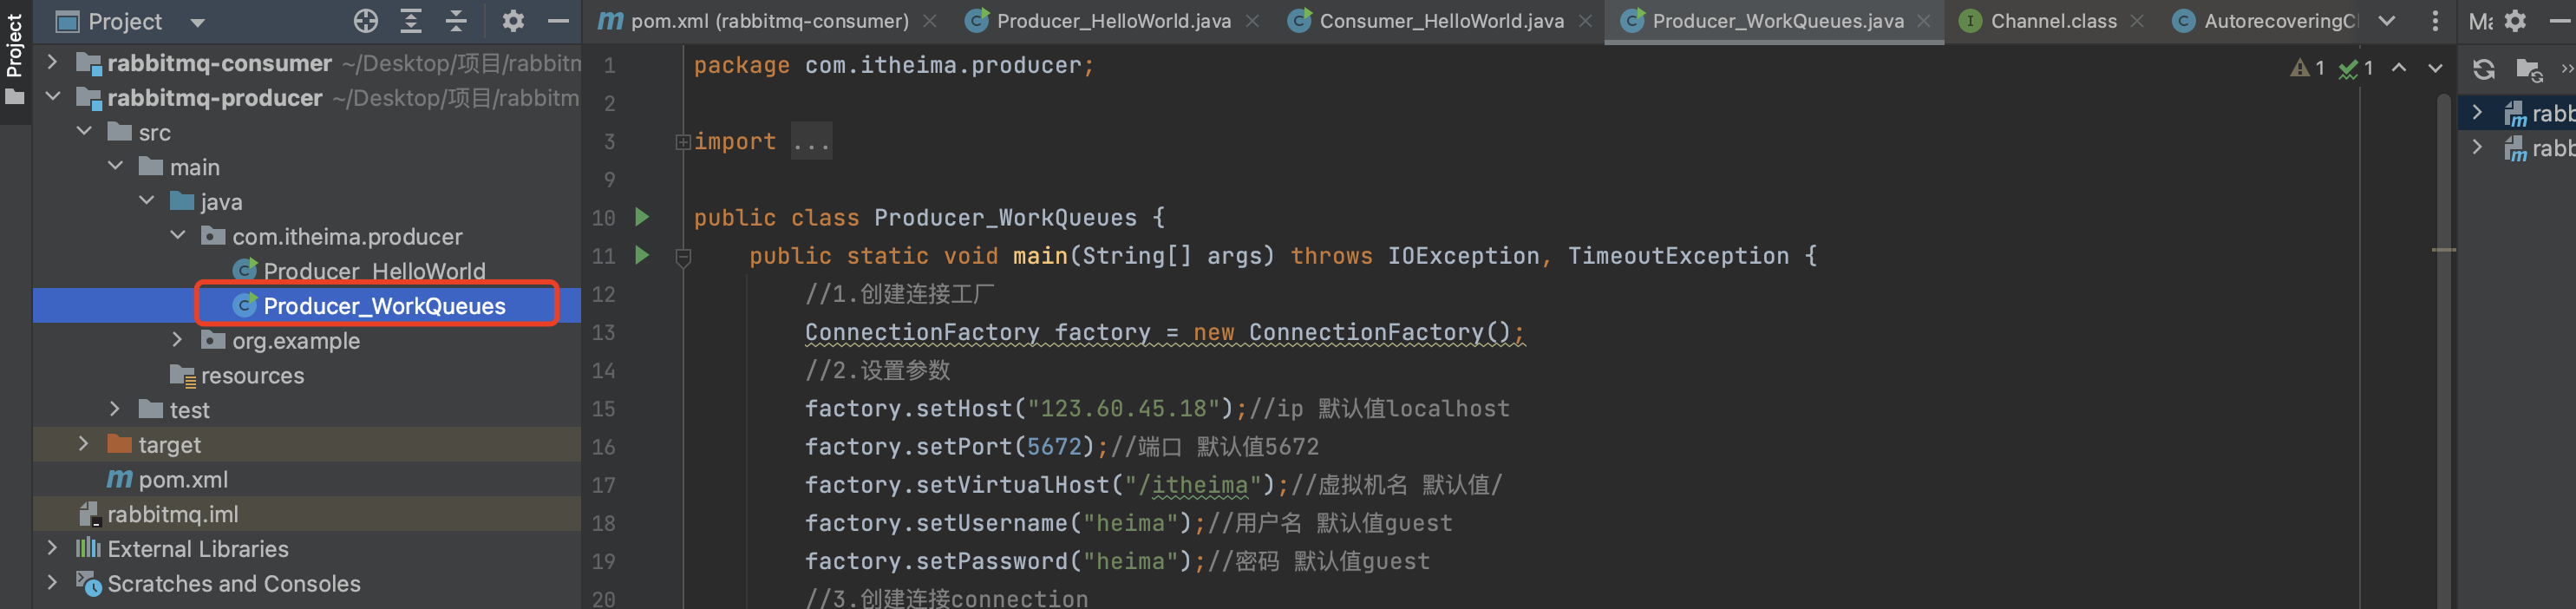Jump to next highlighted error arrow
The width and height of the screenshot is (2576, 609).
tap(2435, 68)
